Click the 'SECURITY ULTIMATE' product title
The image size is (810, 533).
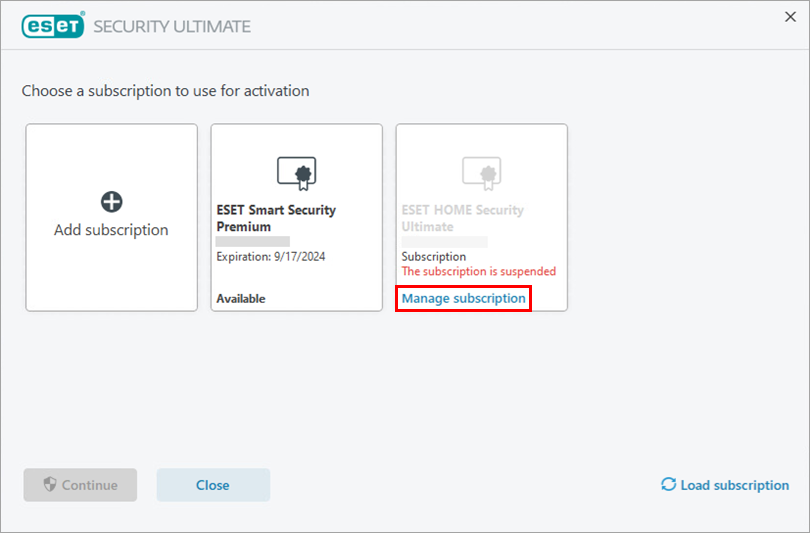[x=172, y=26]
